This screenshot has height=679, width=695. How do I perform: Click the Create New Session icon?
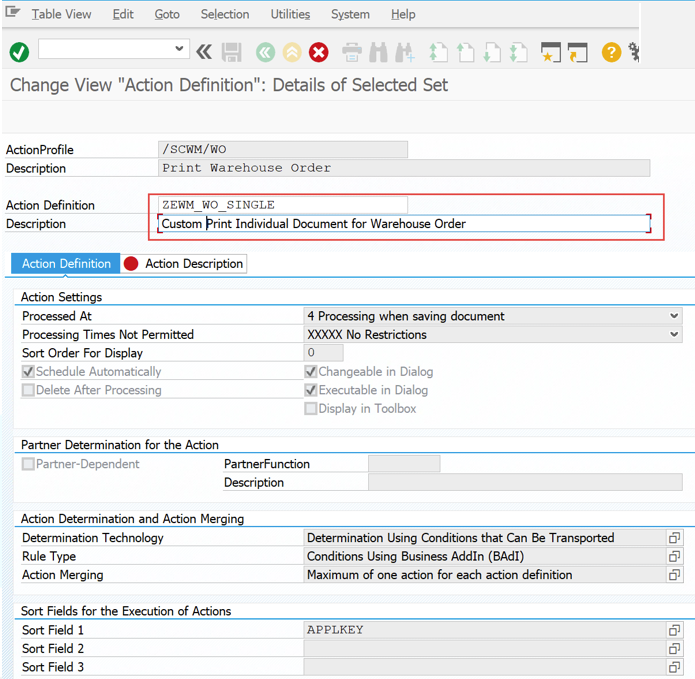[551, 52]
